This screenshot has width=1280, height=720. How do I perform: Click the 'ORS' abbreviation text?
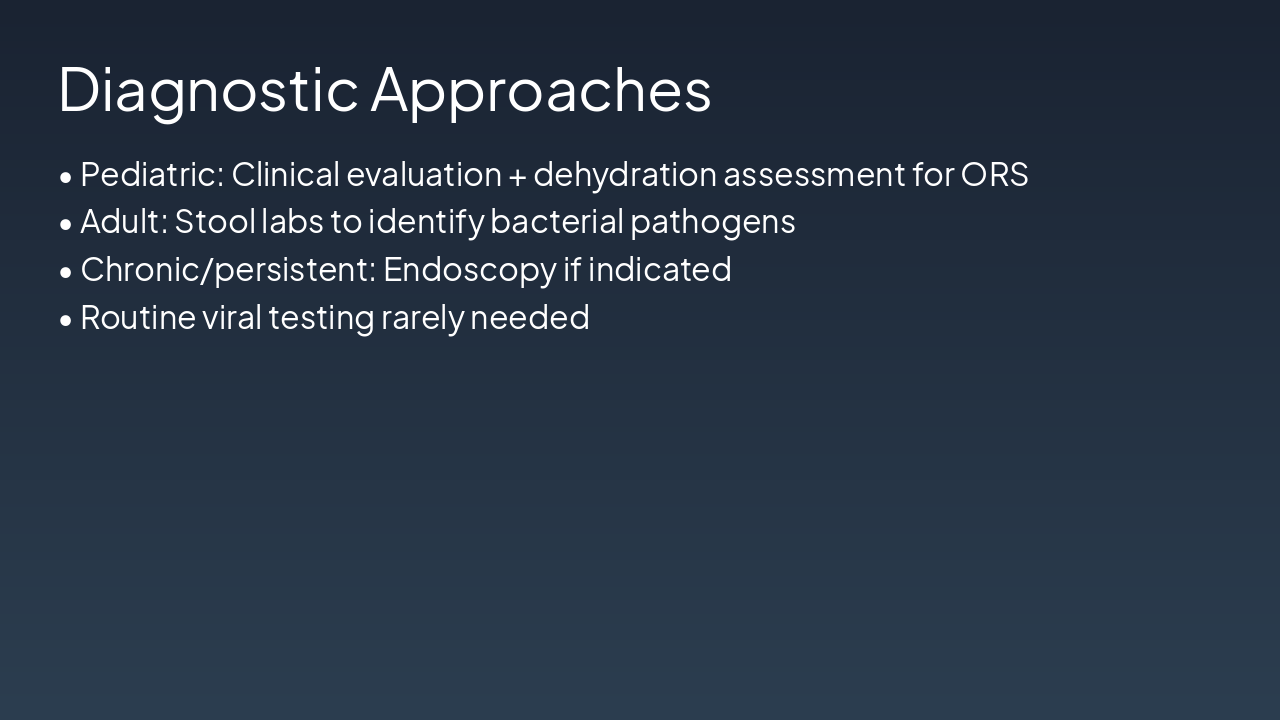[x=994, y=174]
